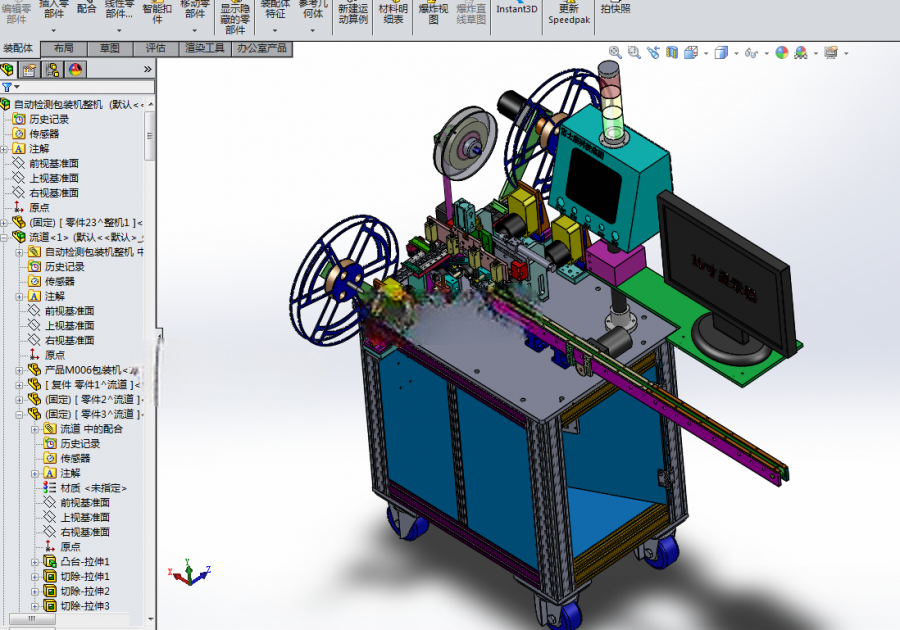Expand the 产品M006包装机 tree node
Viewport: 900px width, 630px height.
point(19,370)
